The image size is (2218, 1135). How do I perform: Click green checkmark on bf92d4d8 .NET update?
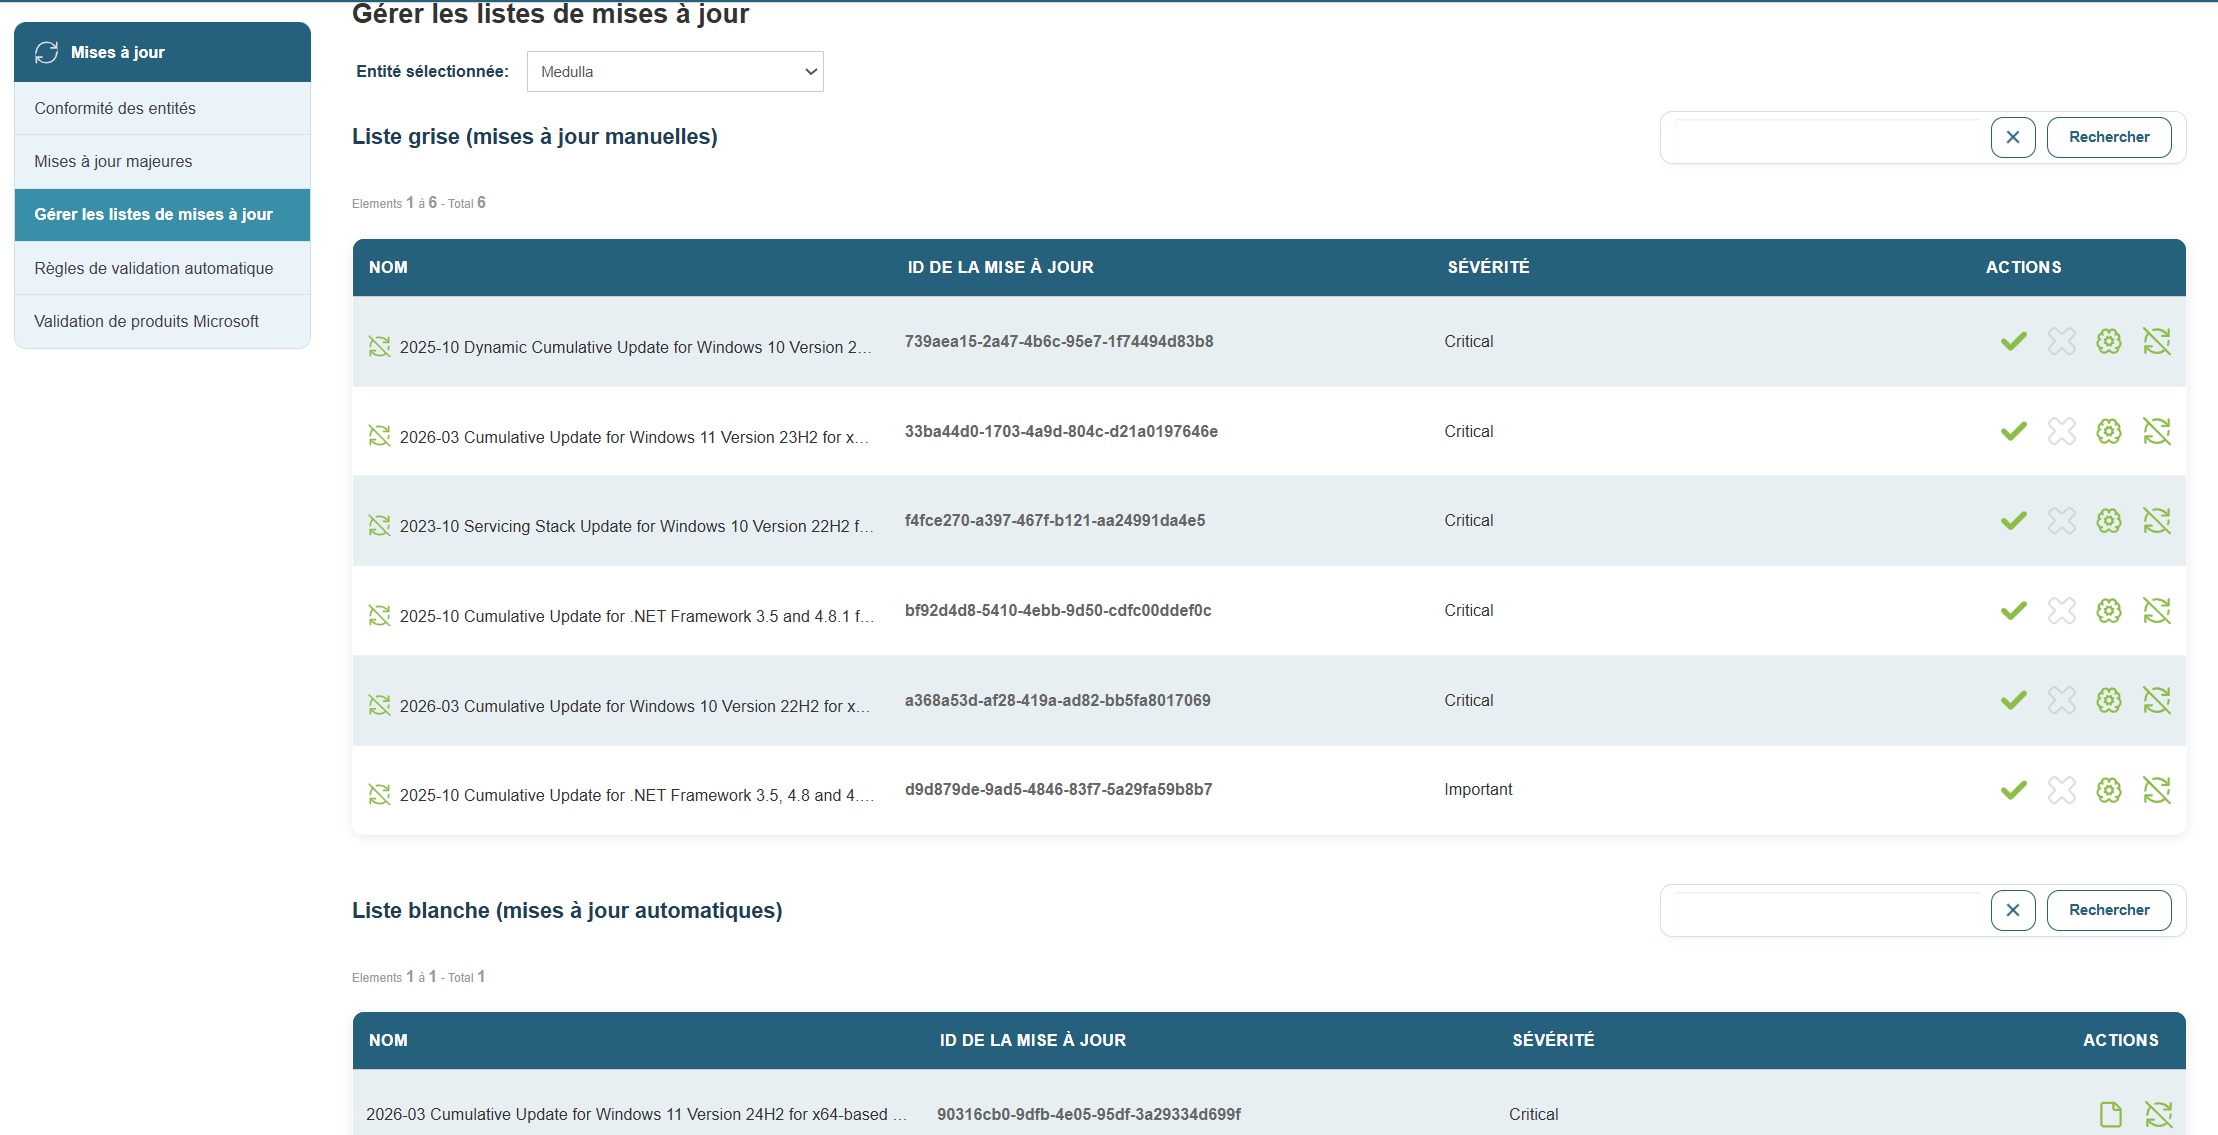(x=2013, y=611)
